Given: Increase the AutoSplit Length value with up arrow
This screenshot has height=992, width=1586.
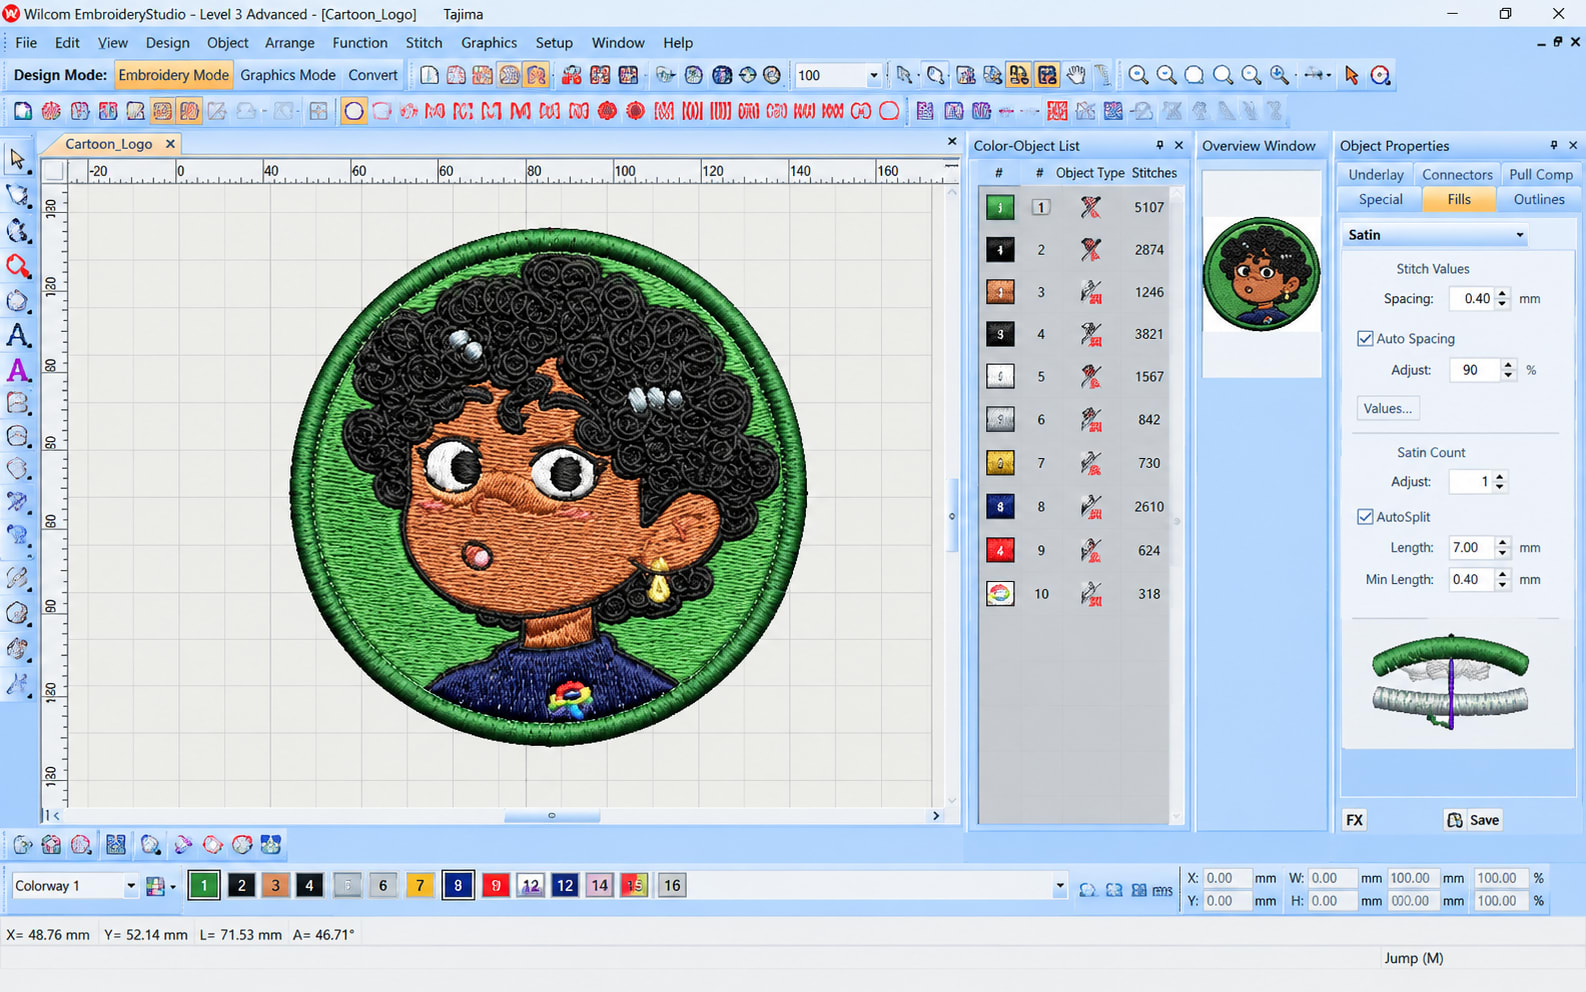Looking at the screenshot, I should tap(1502, 543).
